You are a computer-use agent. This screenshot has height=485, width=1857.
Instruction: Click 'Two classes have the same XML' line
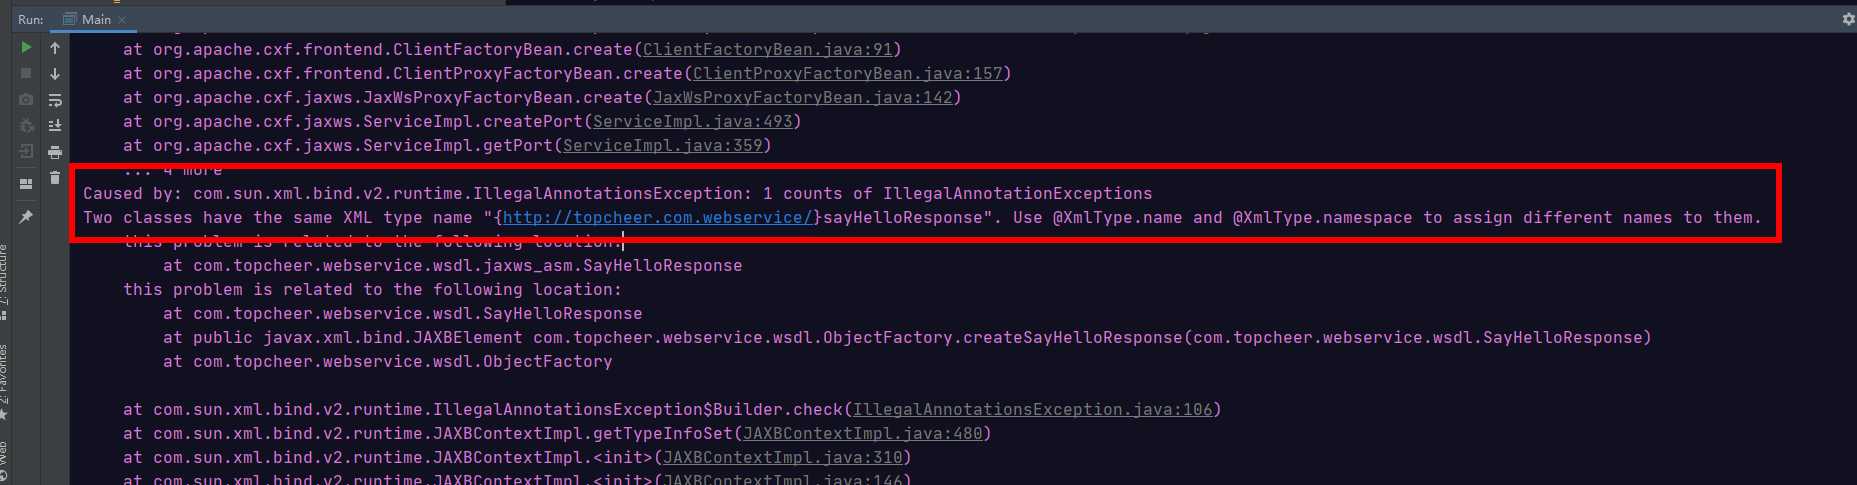tap(922, 217)
